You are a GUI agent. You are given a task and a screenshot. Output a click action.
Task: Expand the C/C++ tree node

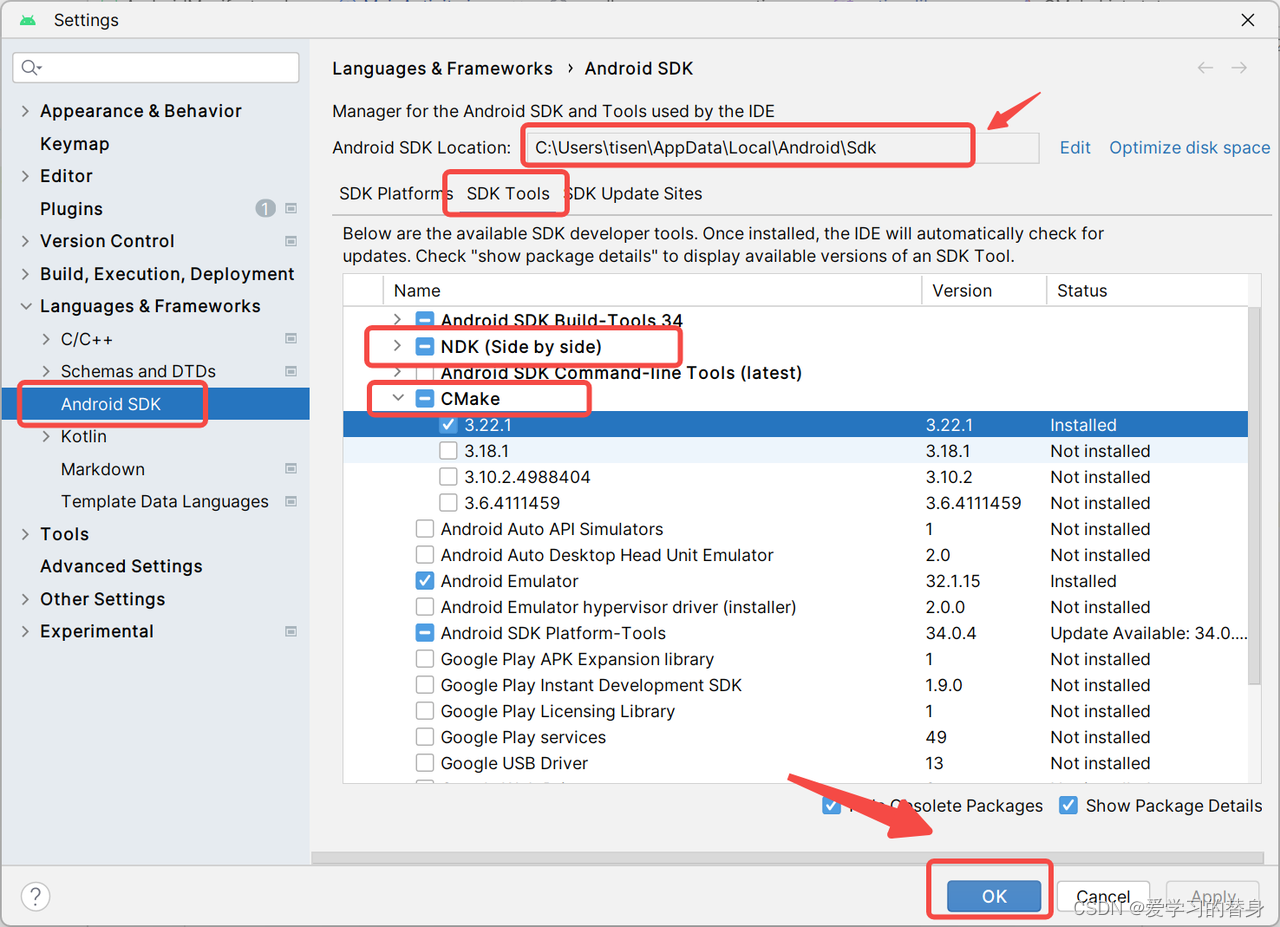tap(46, 339)
